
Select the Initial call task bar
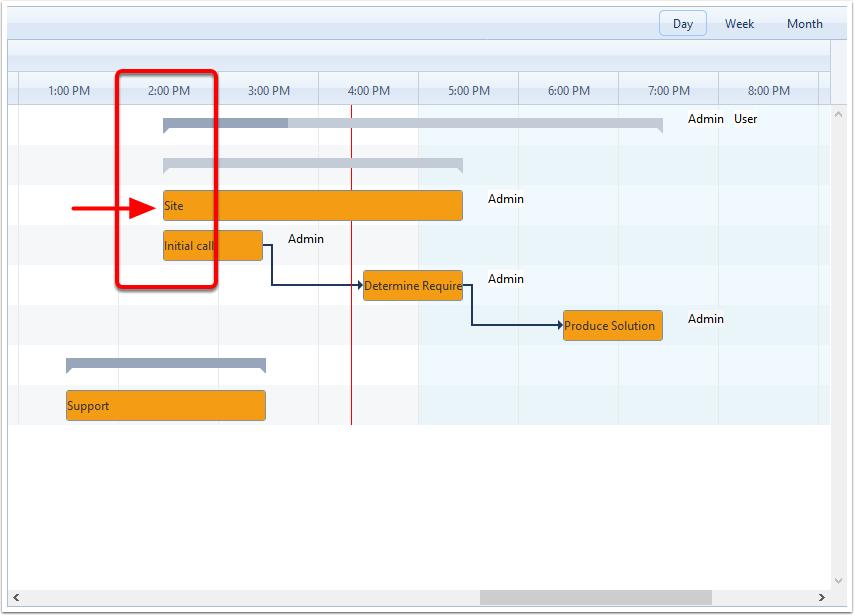[x=213, y=246]
